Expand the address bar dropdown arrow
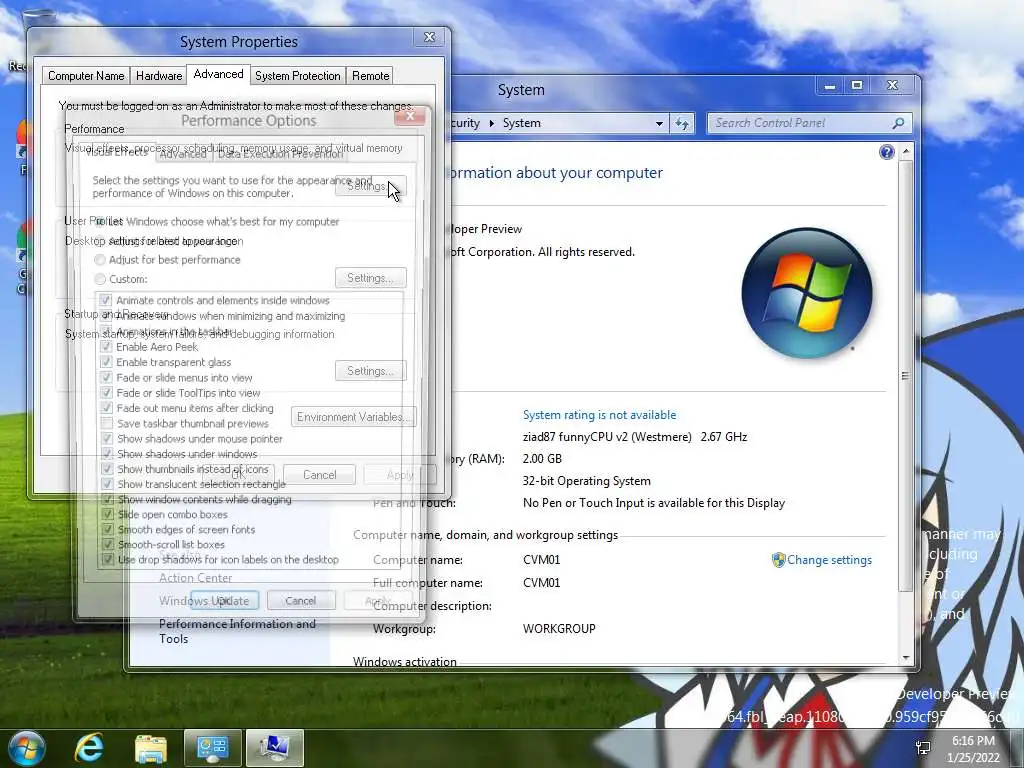Viewport: 1024px width, 768px height. [659, 123]
